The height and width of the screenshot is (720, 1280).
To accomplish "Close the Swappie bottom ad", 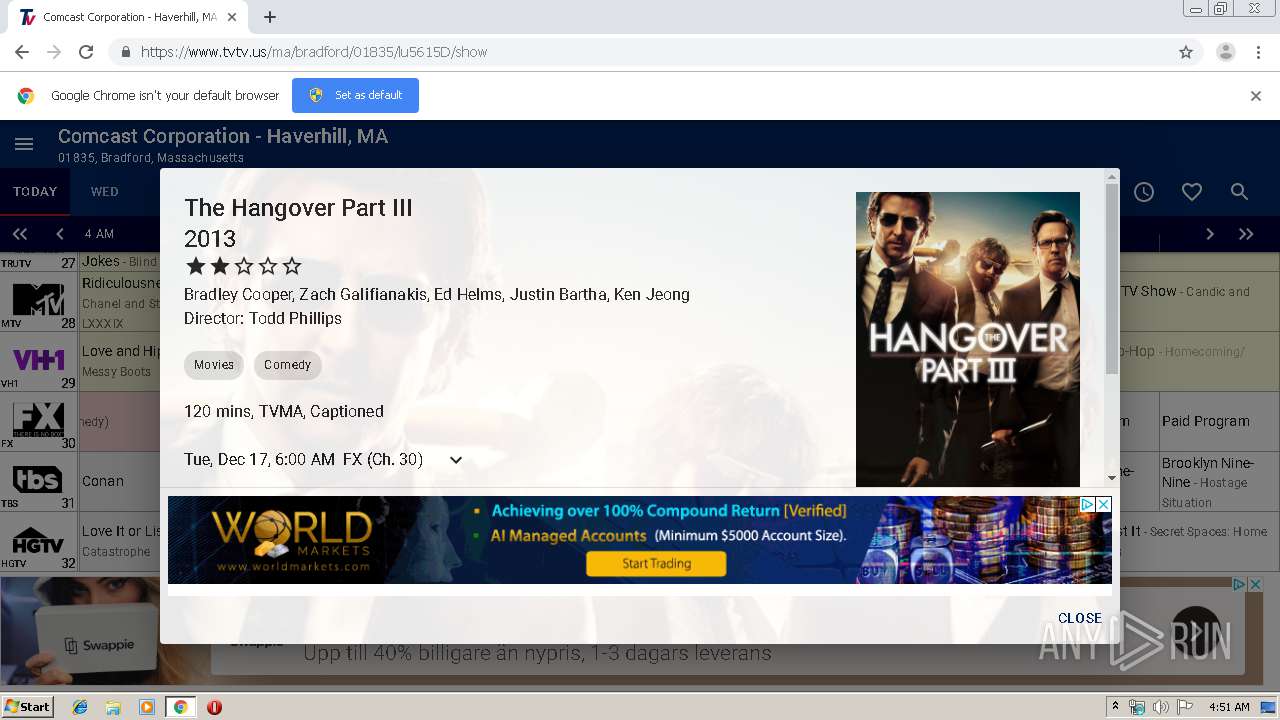I will click(x=1255, y=584).
